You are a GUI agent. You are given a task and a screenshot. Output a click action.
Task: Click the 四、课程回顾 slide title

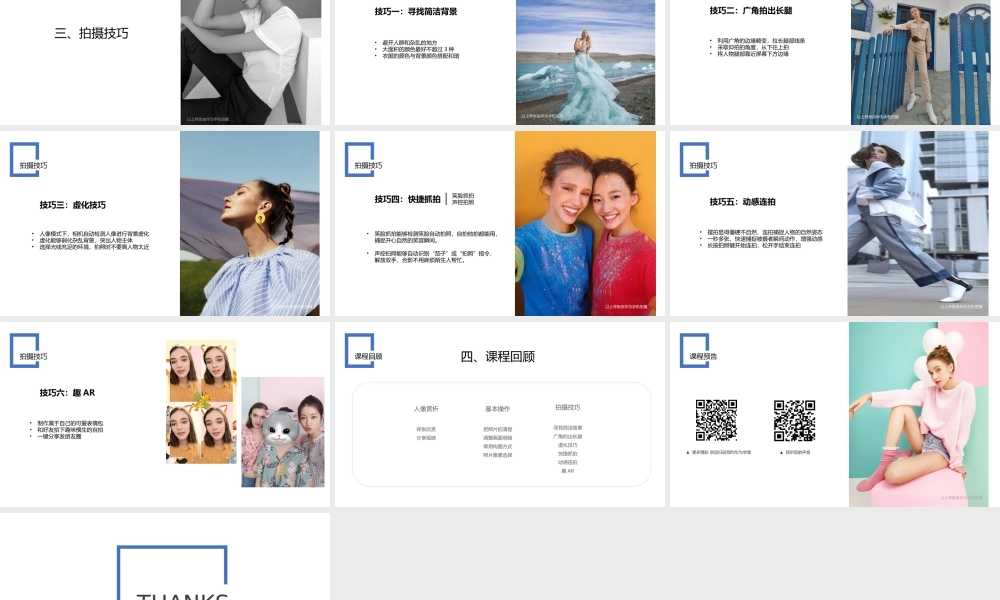point(497,356)
